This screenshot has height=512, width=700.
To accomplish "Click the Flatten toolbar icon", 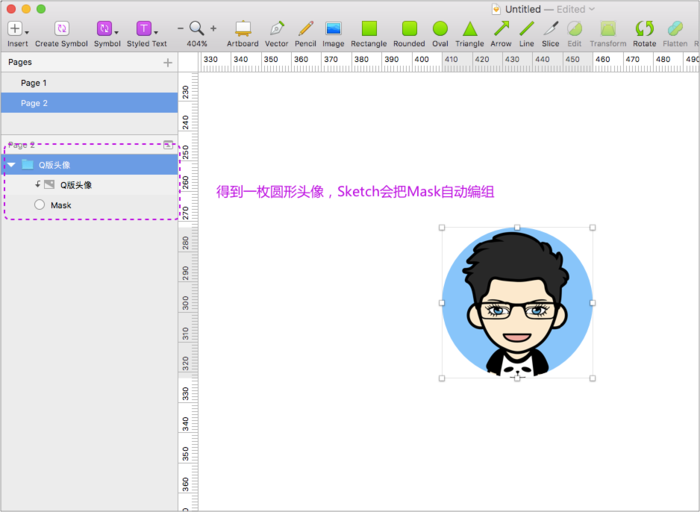I will tap(675, 29).
